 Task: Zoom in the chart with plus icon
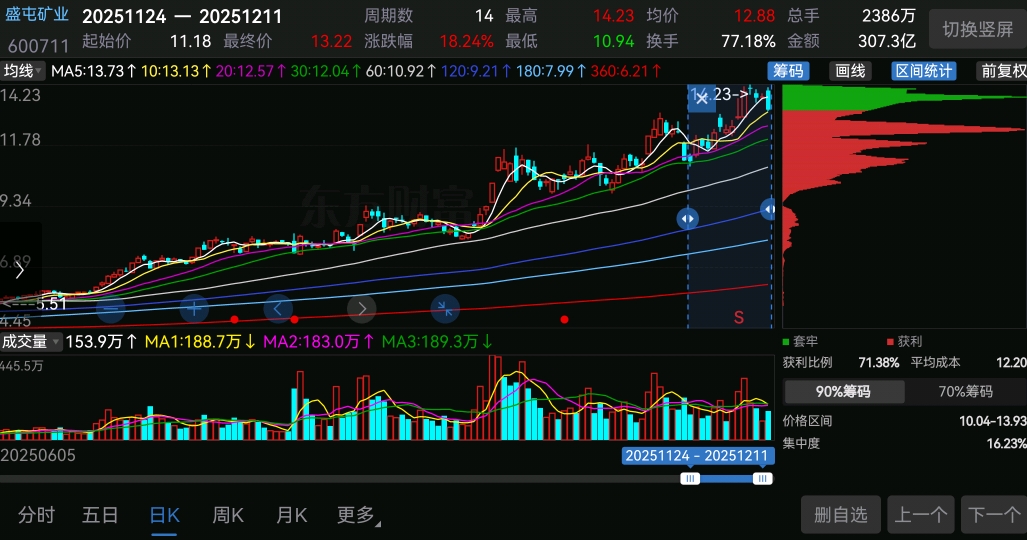[195, 308]
